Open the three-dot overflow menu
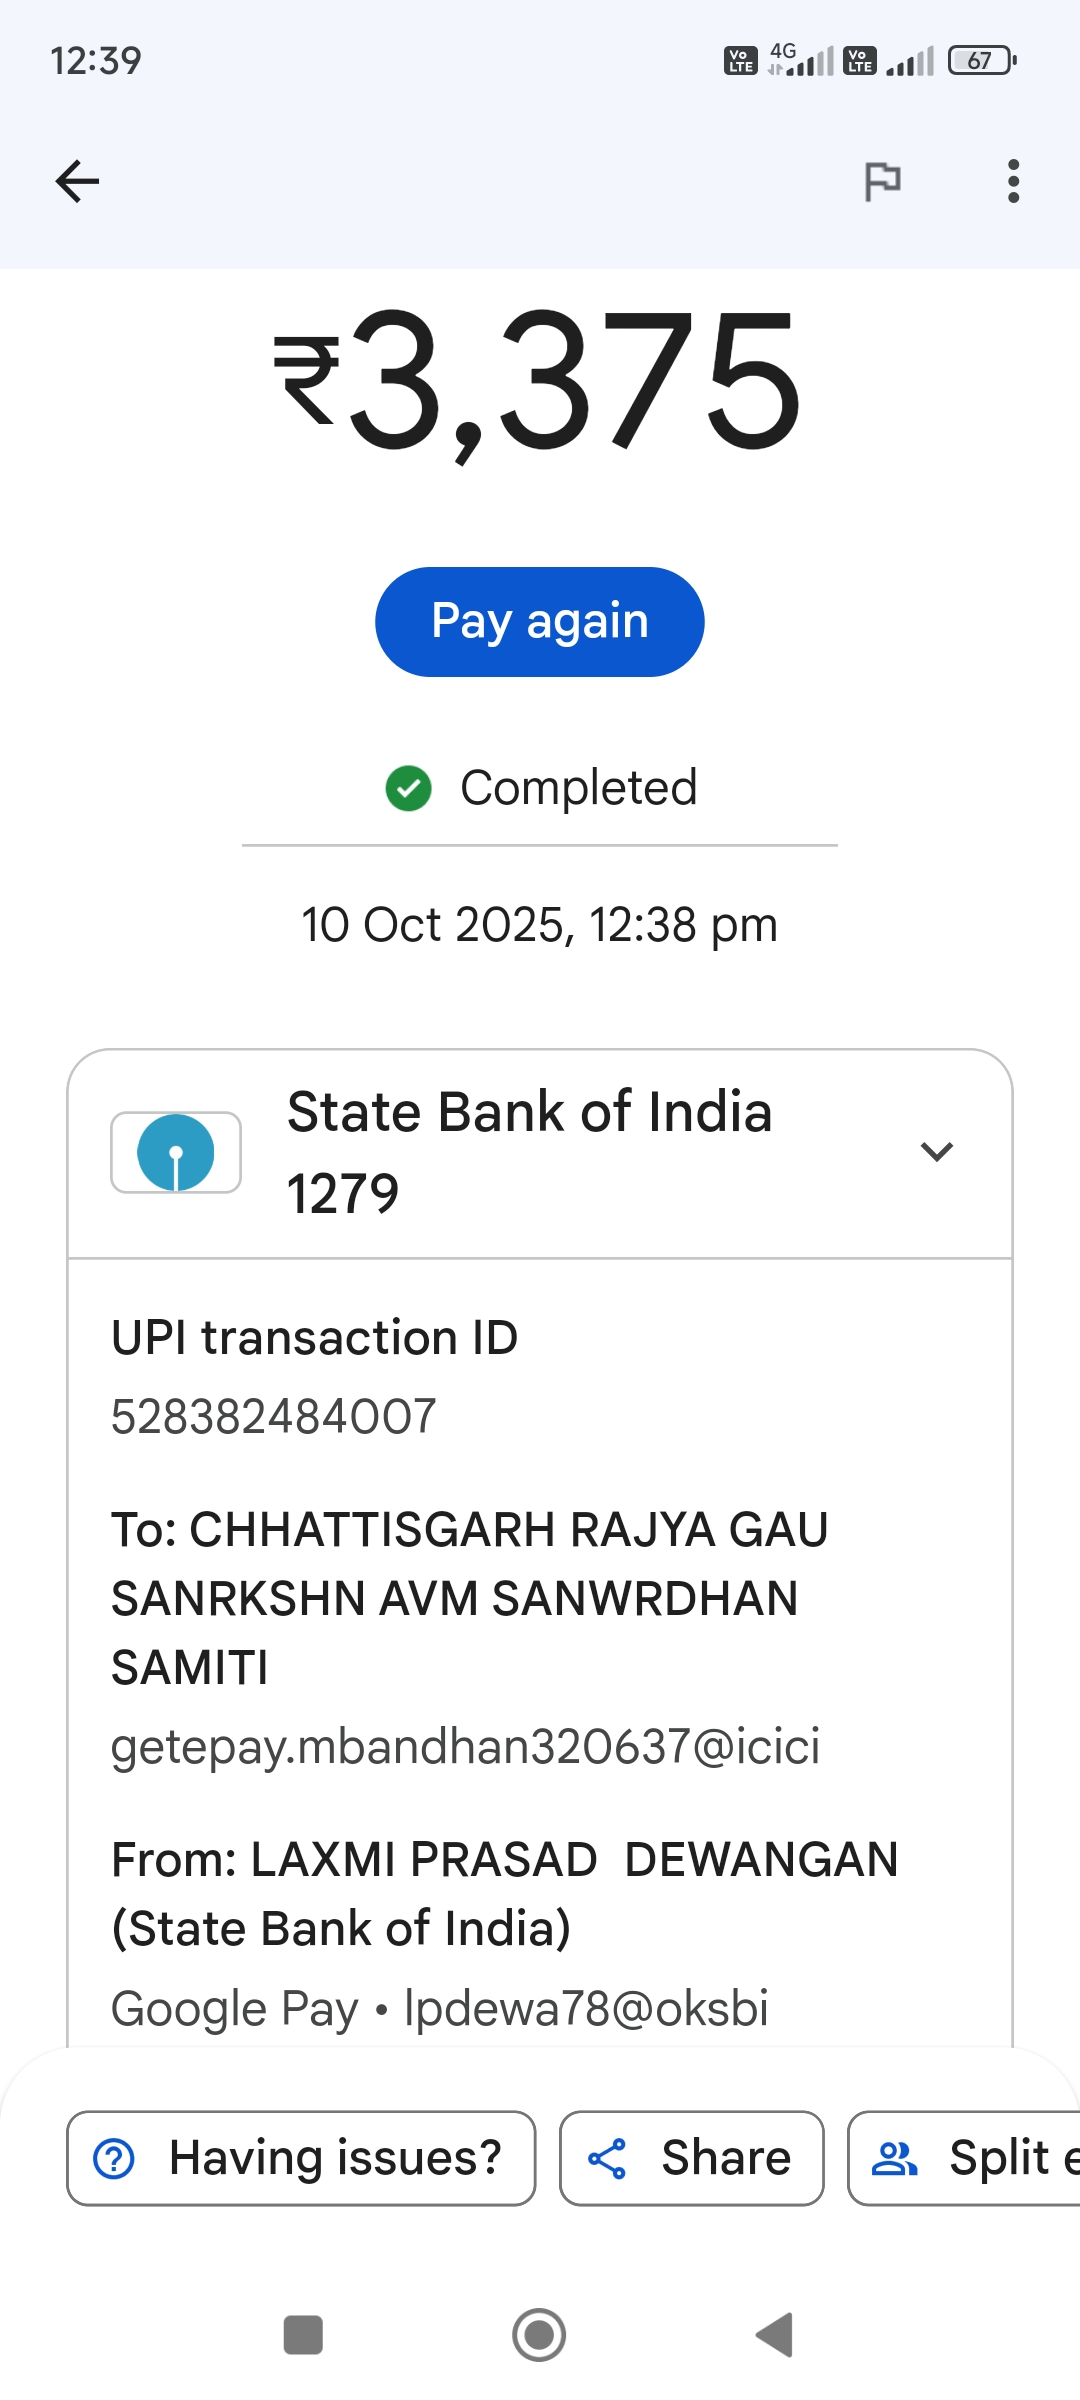This screenshot has height=2400, width=1080. [x=1013, y=182]
